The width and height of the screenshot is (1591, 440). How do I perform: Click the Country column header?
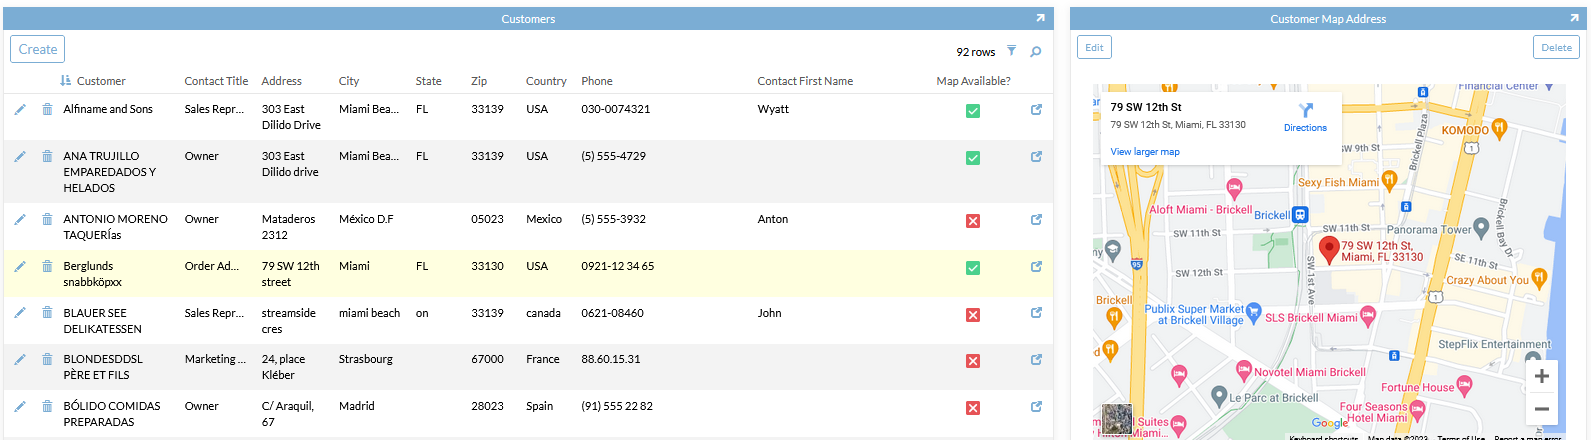point(546,81)
